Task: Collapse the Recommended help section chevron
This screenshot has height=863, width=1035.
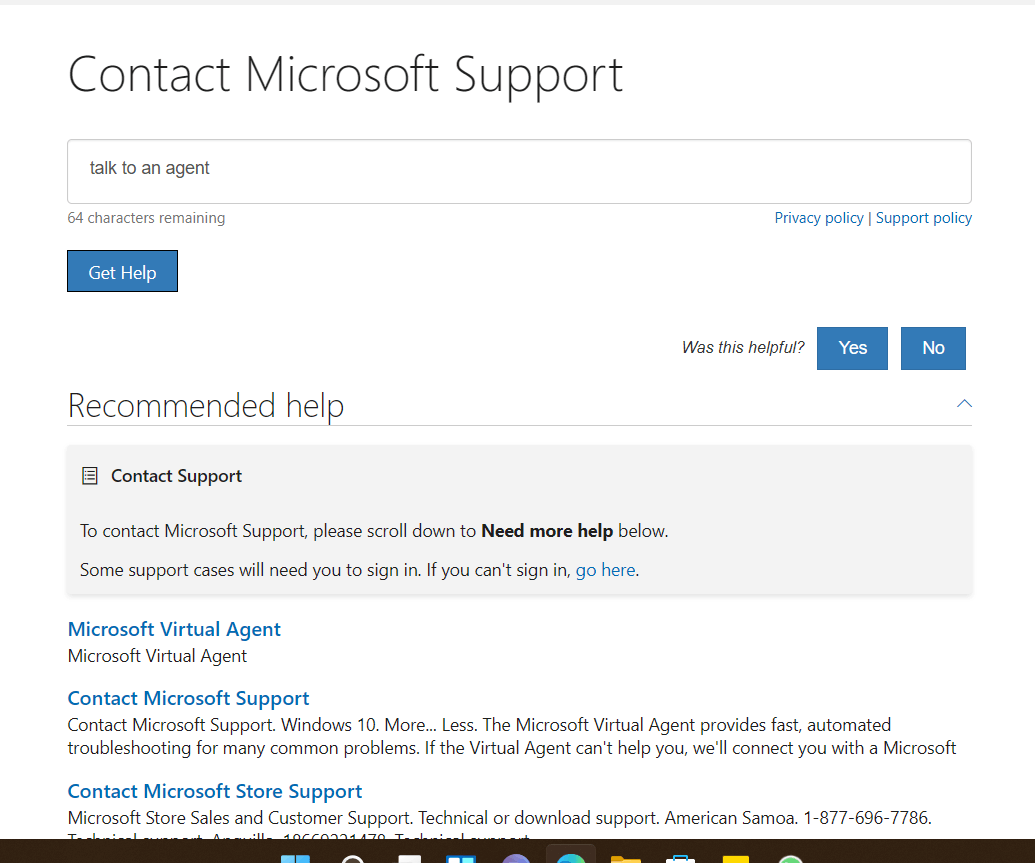Action: click(x=964, y=403)
